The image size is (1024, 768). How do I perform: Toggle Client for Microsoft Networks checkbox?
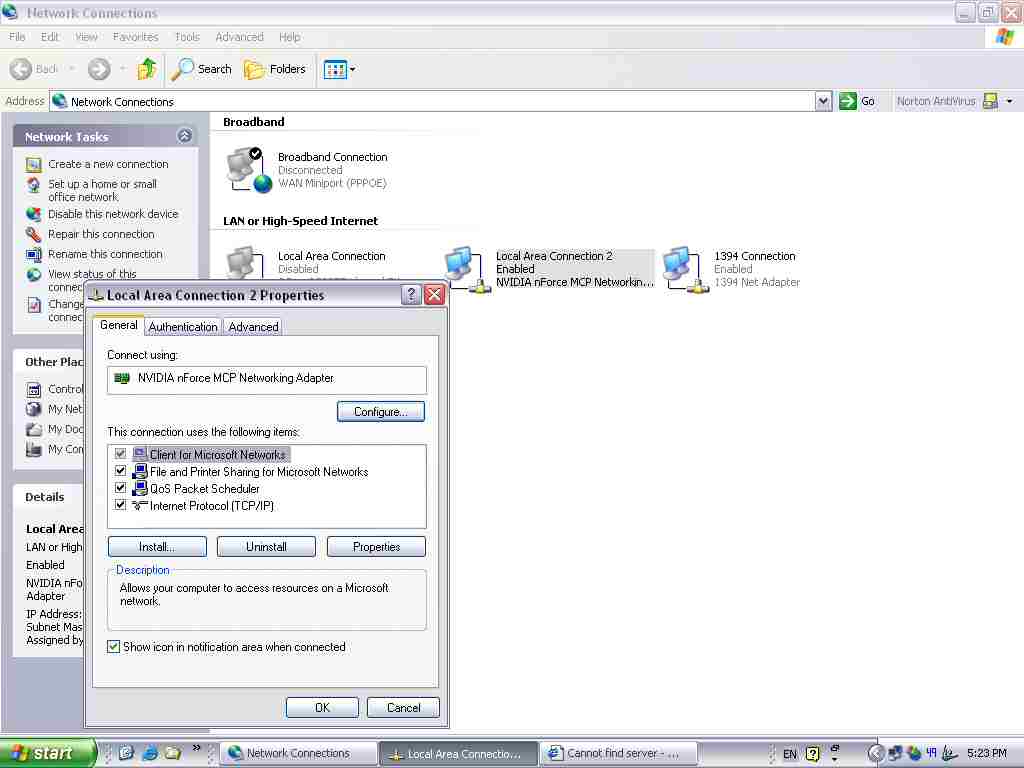coord(120,454)
